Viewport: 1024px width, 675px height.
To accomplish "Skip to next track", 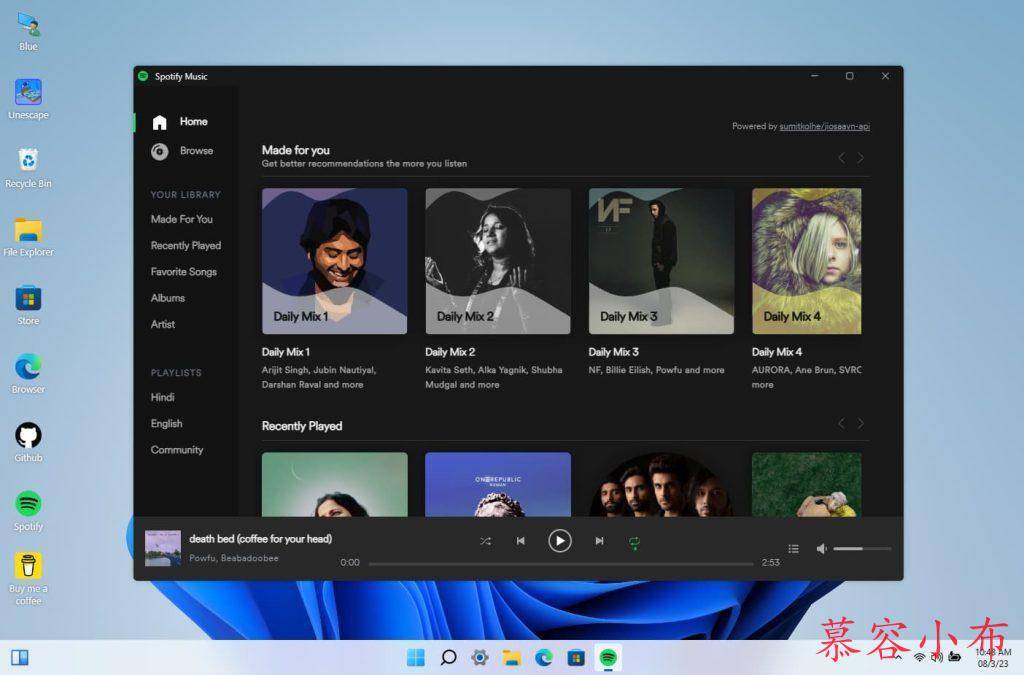I will click(x=600, y=541).
